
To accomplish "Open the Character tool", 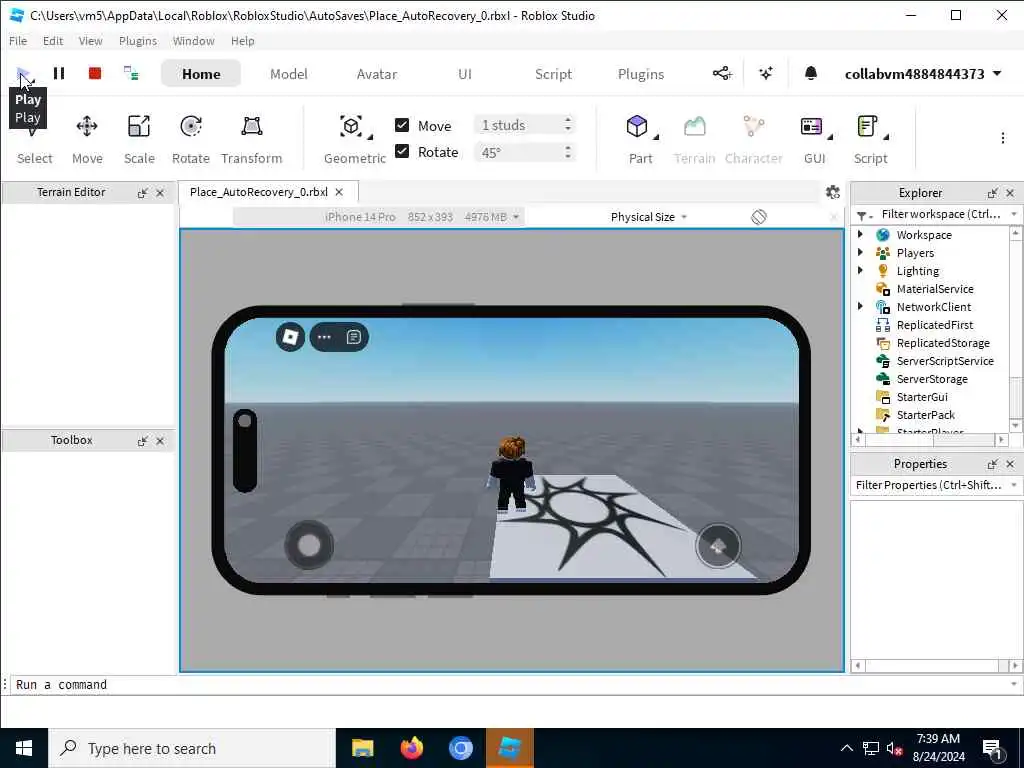I will pyautogui.click(x=753, y=139).
